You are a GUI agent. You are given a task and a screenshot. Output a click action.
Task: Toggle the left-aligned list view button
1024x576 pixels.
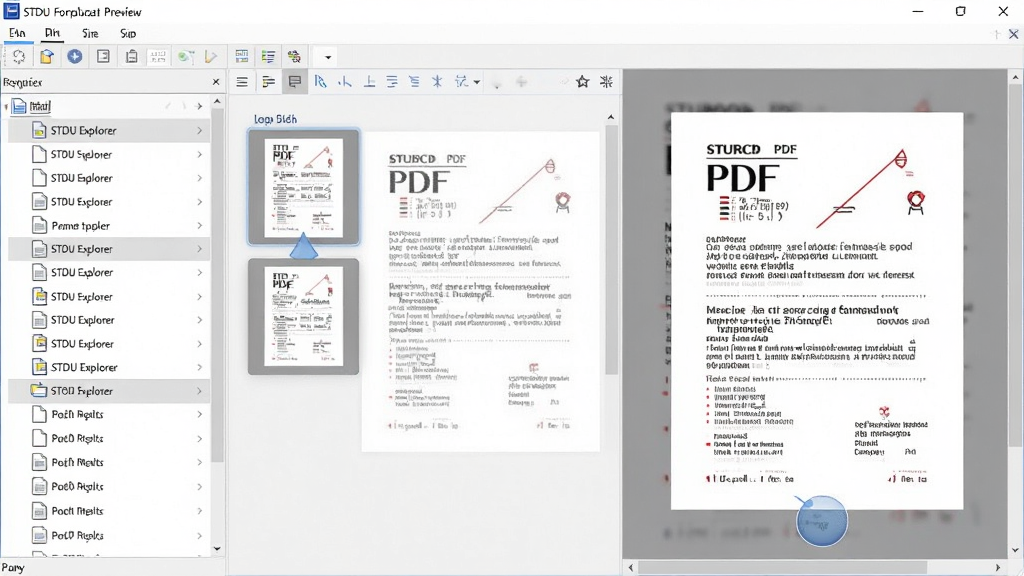click(268, 82)
